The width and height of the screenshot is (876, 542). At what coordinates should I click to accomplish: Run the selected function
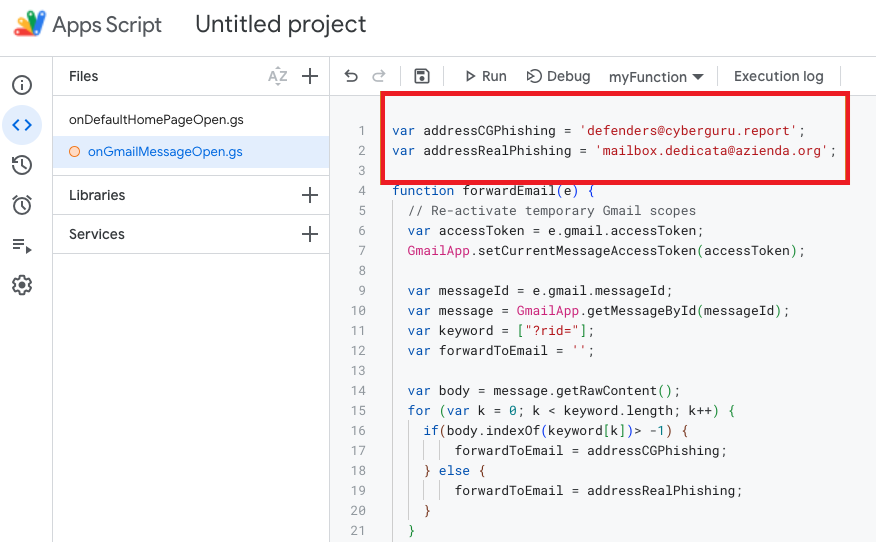click(485, 76)
